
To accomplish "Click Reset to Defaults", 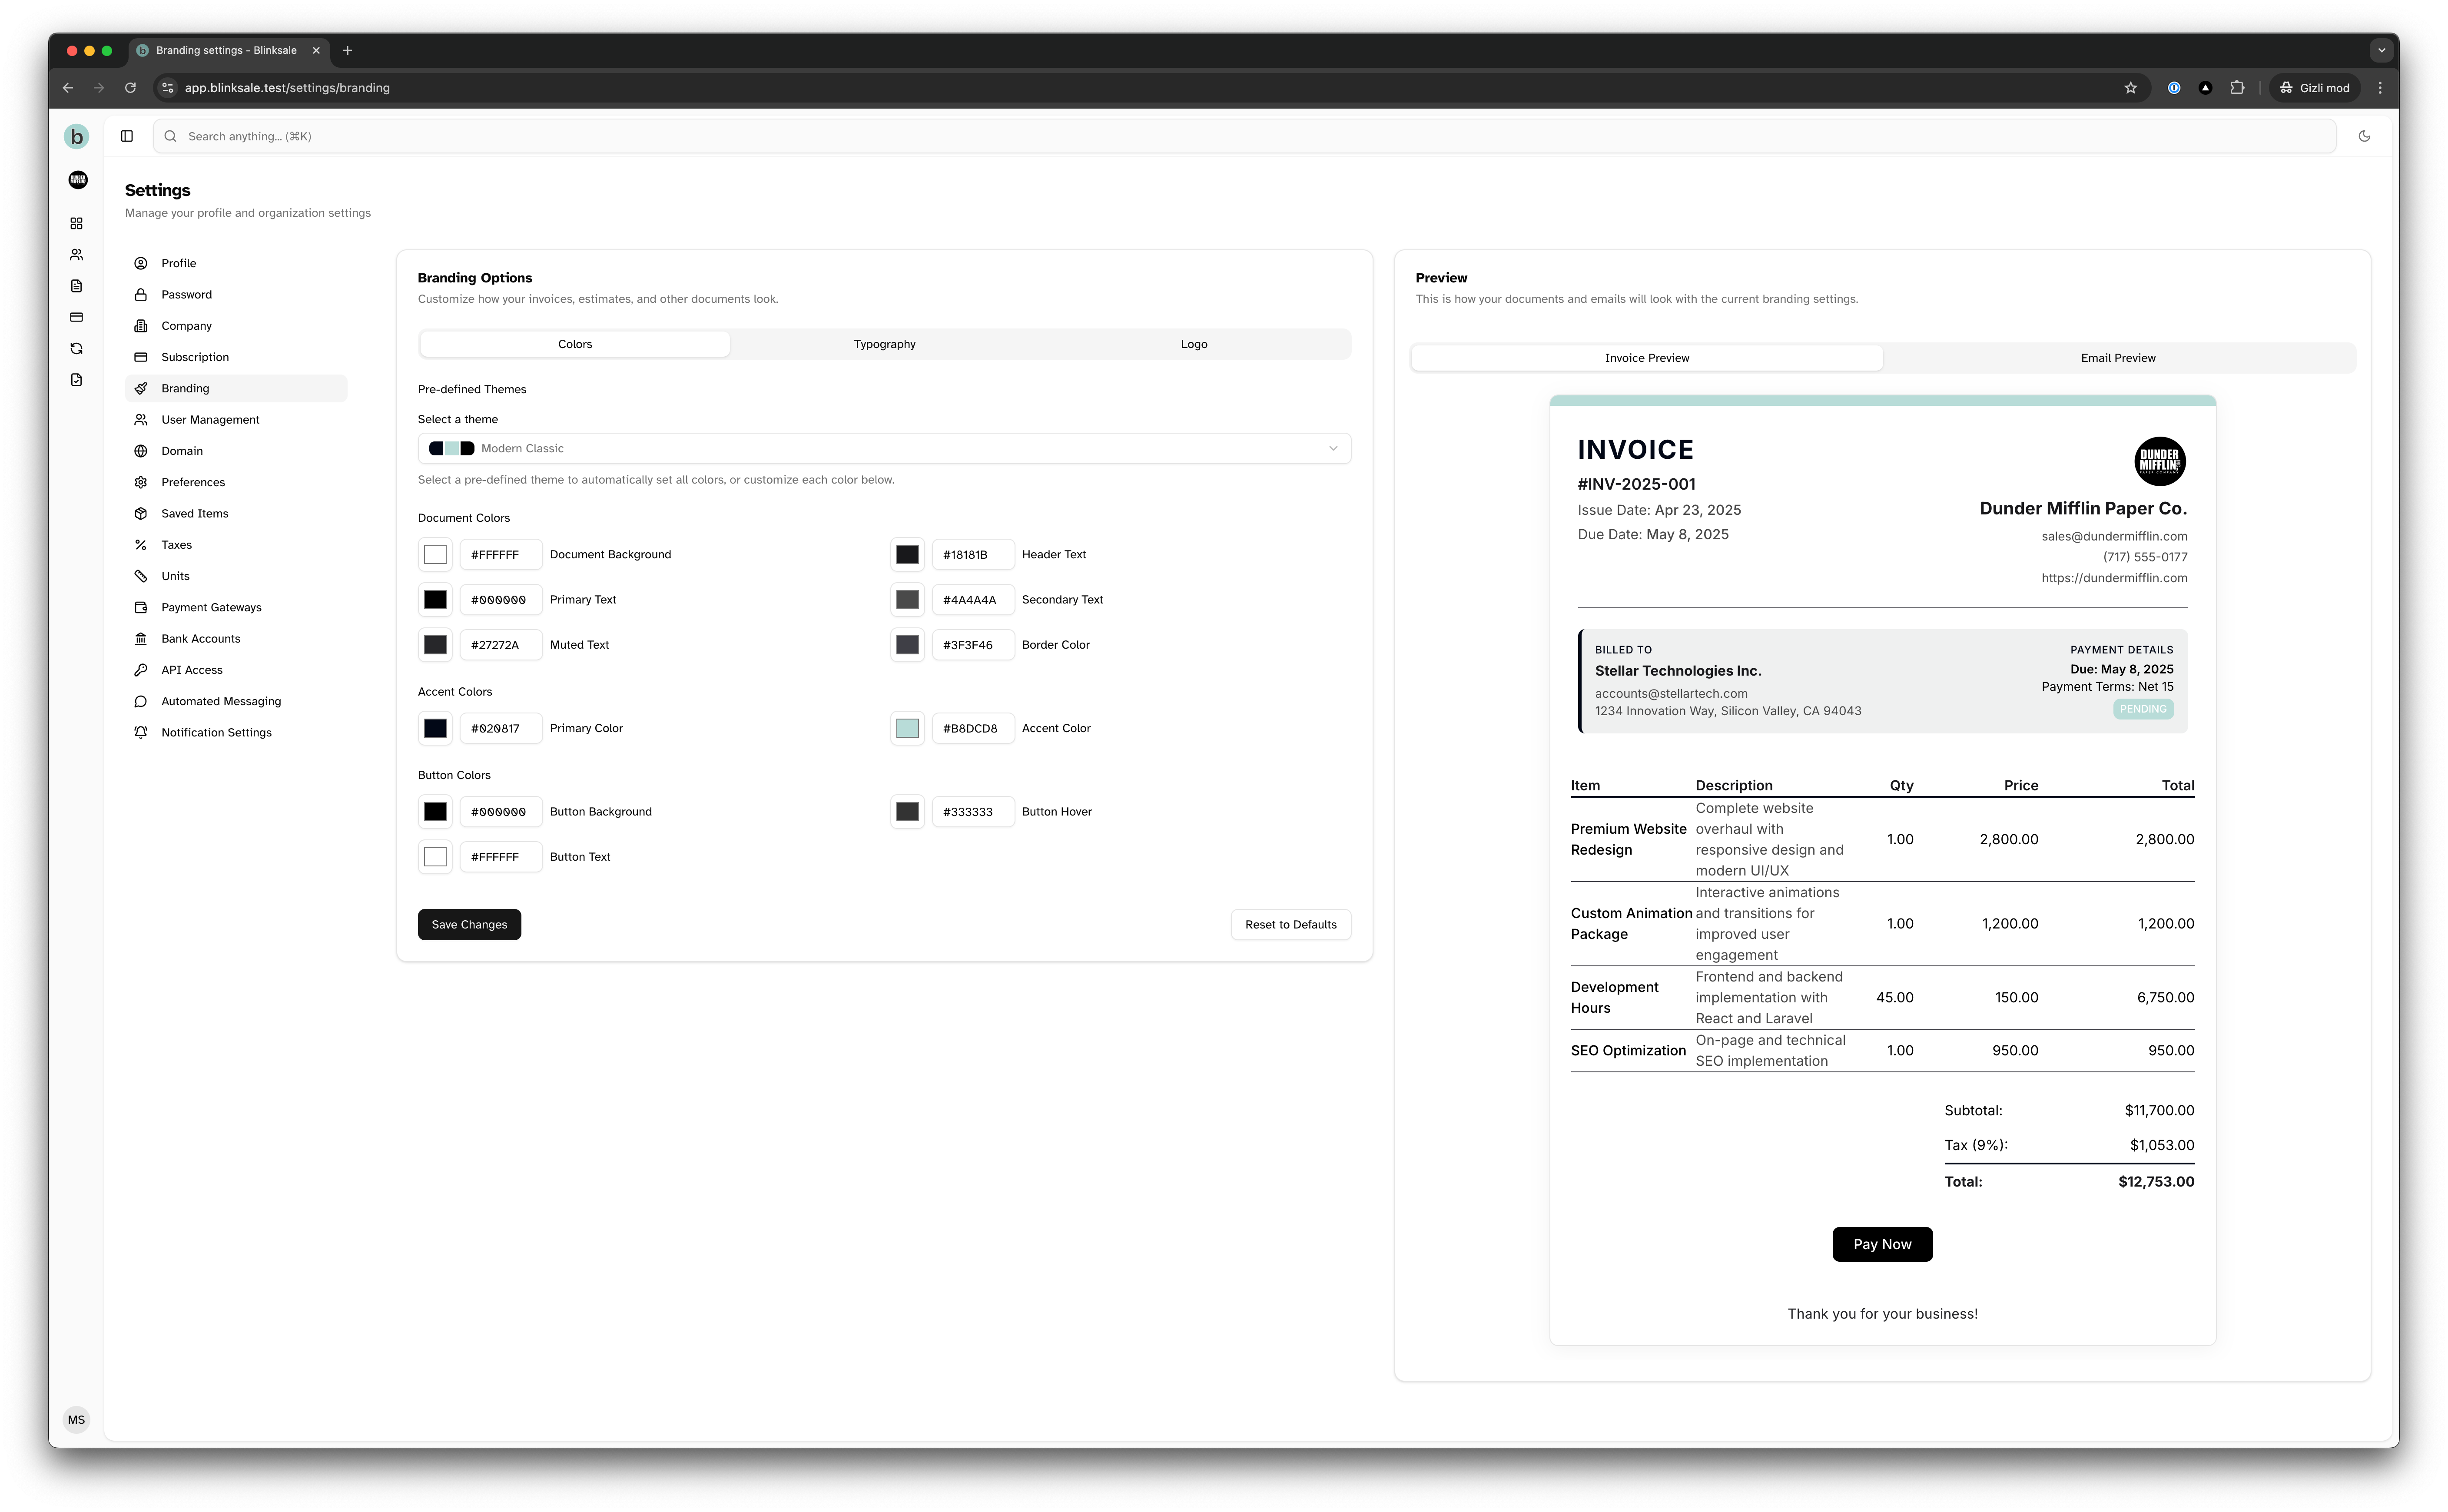I will click(1291, 924).
